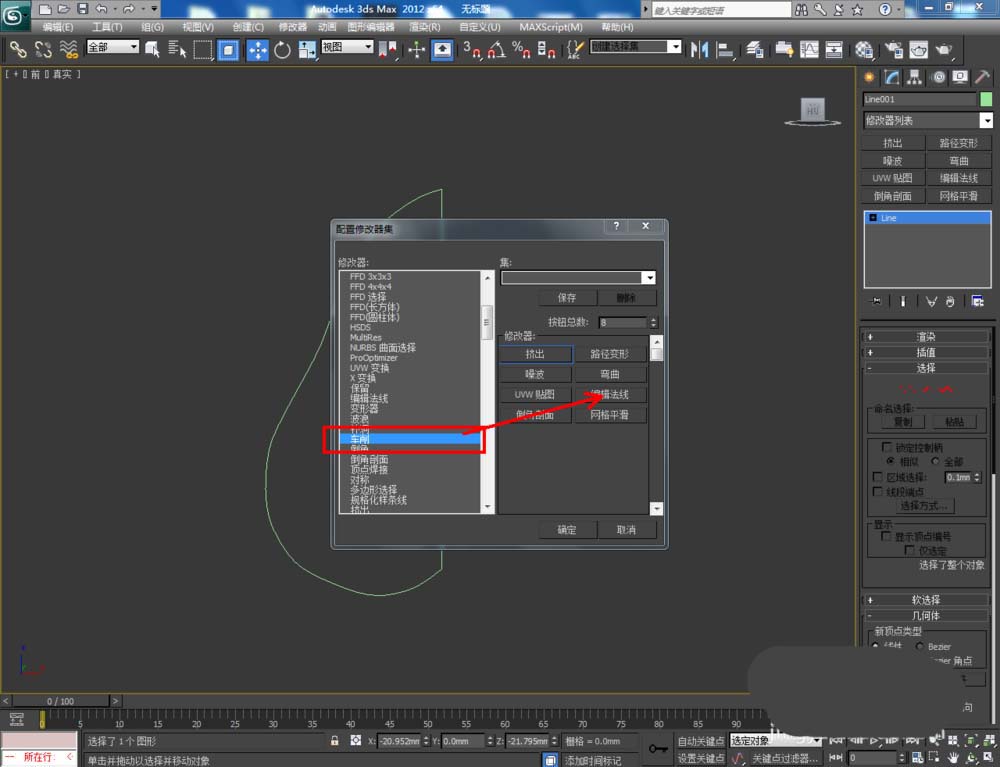Select 倒角剖面 in the modifier list
Viewport: 1000px width, 767px height.
(x=369, y=460)
